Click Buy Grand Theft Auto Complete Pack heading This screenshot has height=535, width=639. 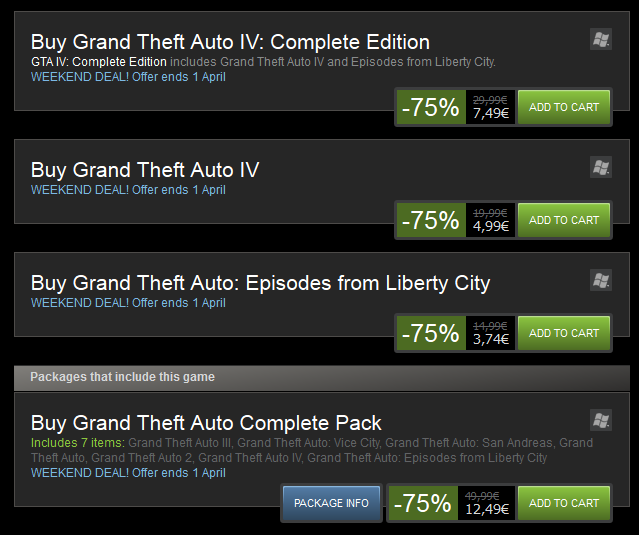point(206,423)
